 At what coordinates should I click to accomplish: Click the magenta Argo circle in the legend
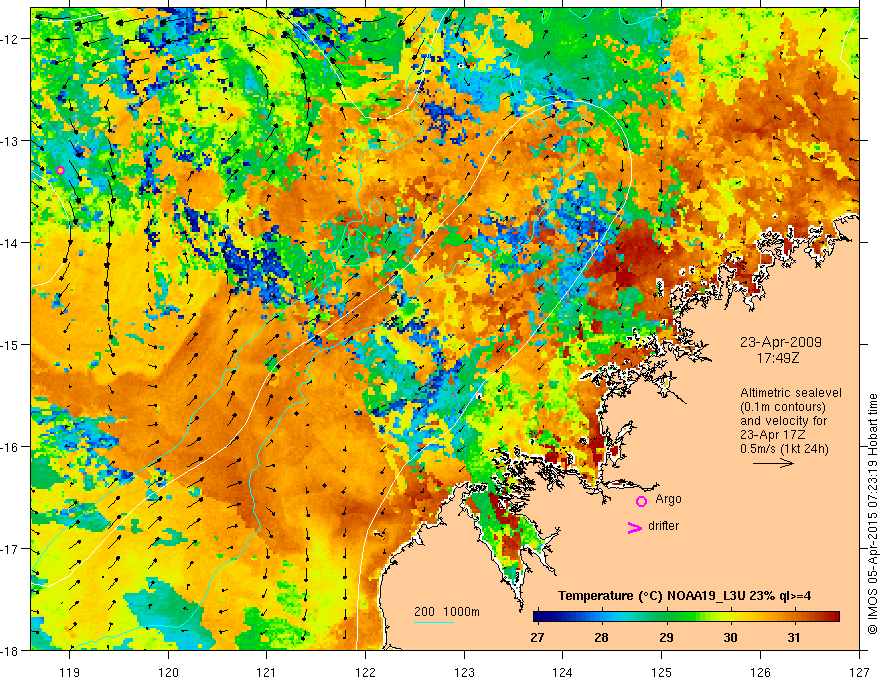click(641, 501)
